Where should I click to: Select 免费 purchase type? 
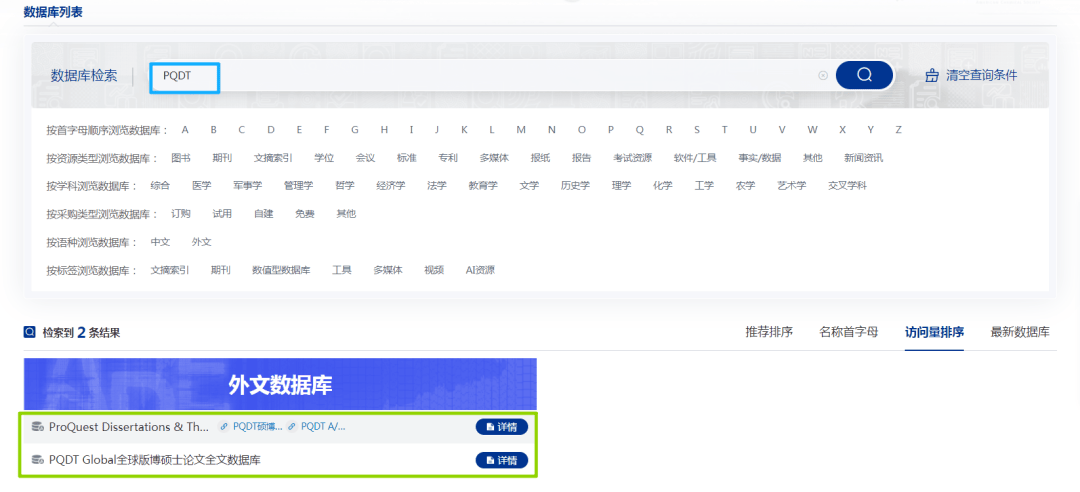304,214
